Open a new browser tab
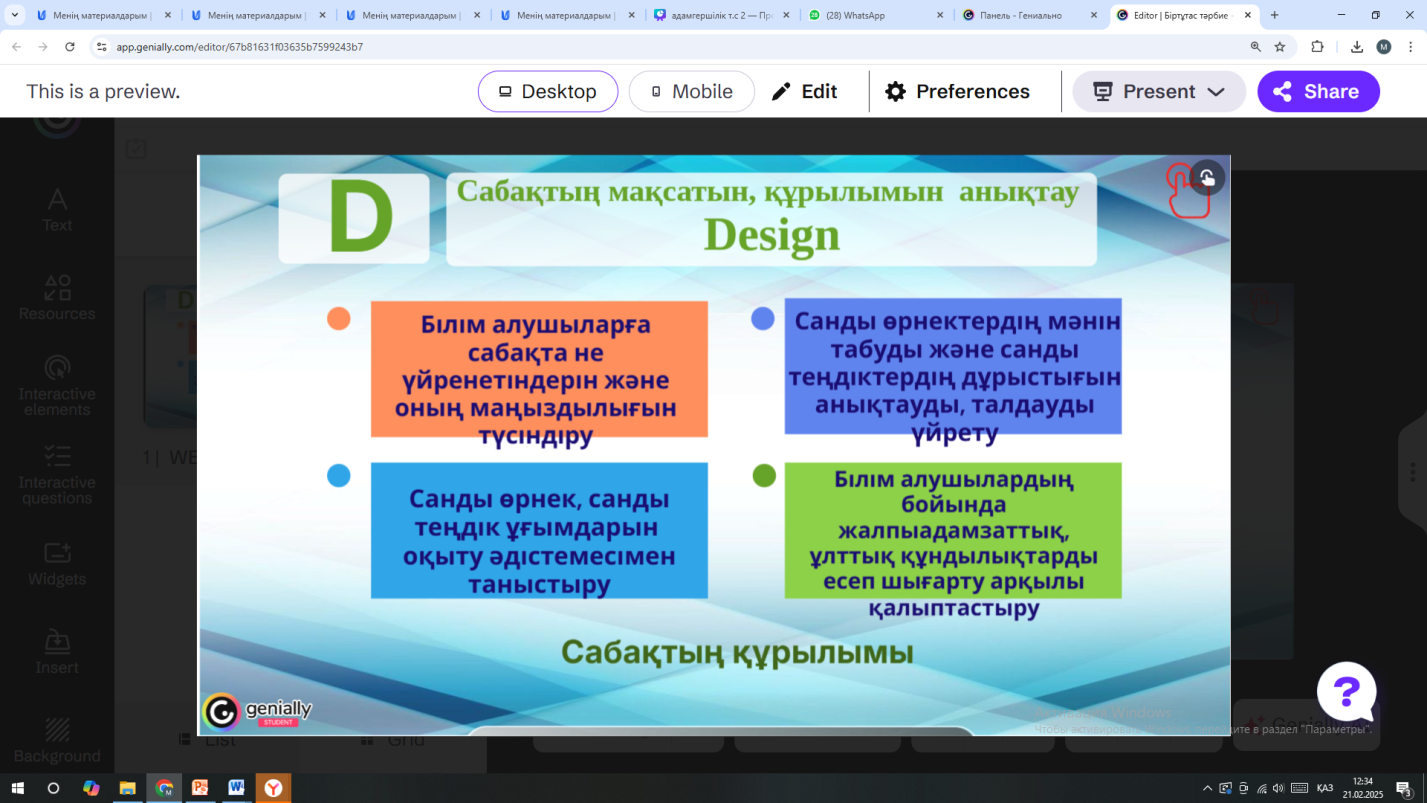The width and height of the screenshot is (1427, 803). (1274, 15)
